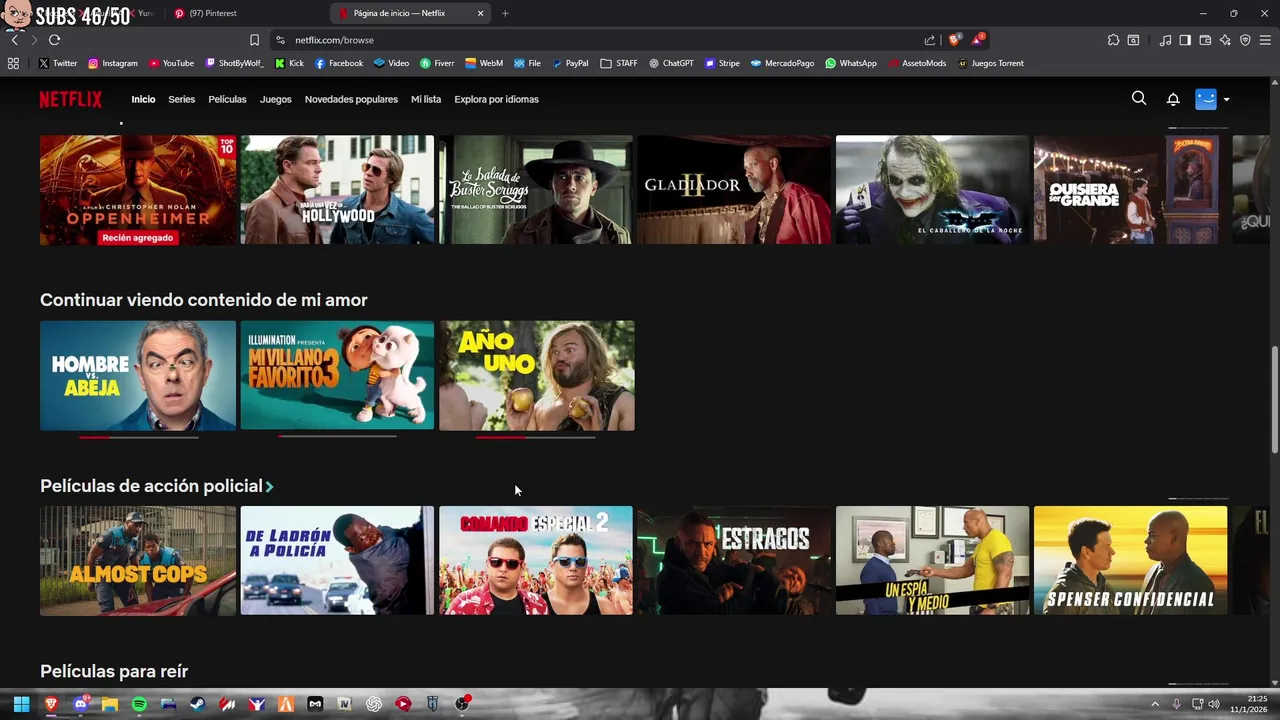
Task: Open Spenser Confidencial
Action: point(1130,560)
